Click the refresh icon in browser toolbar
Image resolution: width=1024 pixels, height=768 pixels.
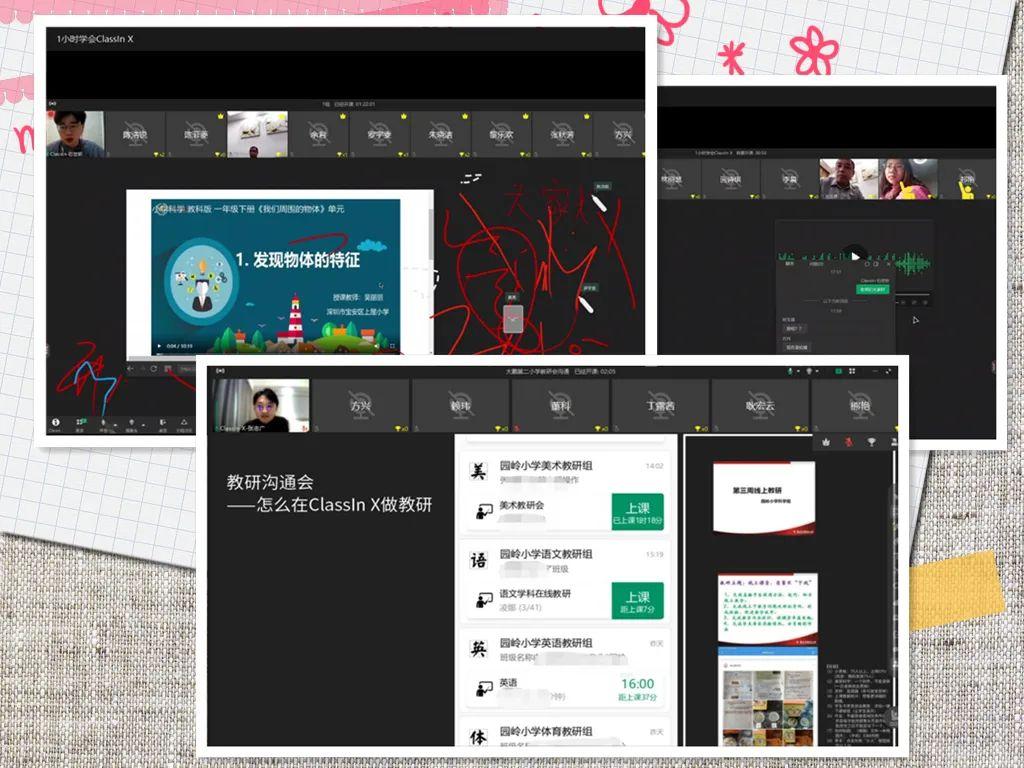point(153,369)
